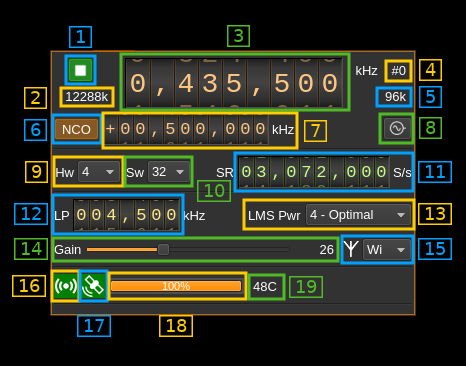
Task: Toggle the NCO button
Action: [x=76, y=129]
